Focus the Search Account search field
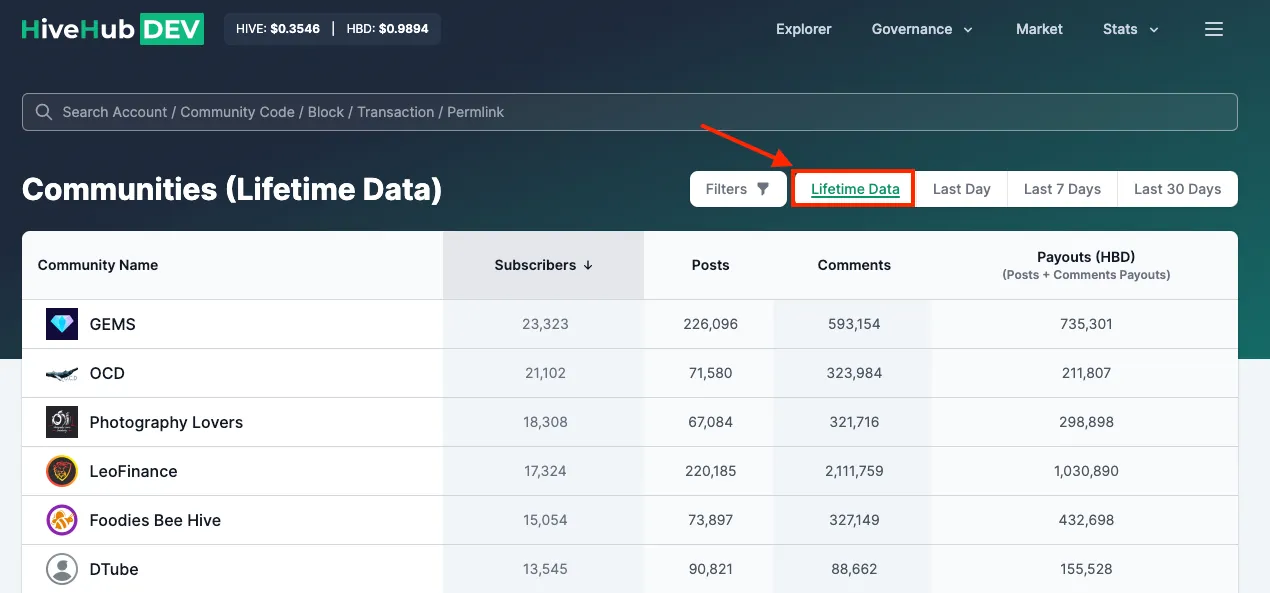Viewport: 1270px width, 593px height. pyautogui.click(x=630, y=112)
